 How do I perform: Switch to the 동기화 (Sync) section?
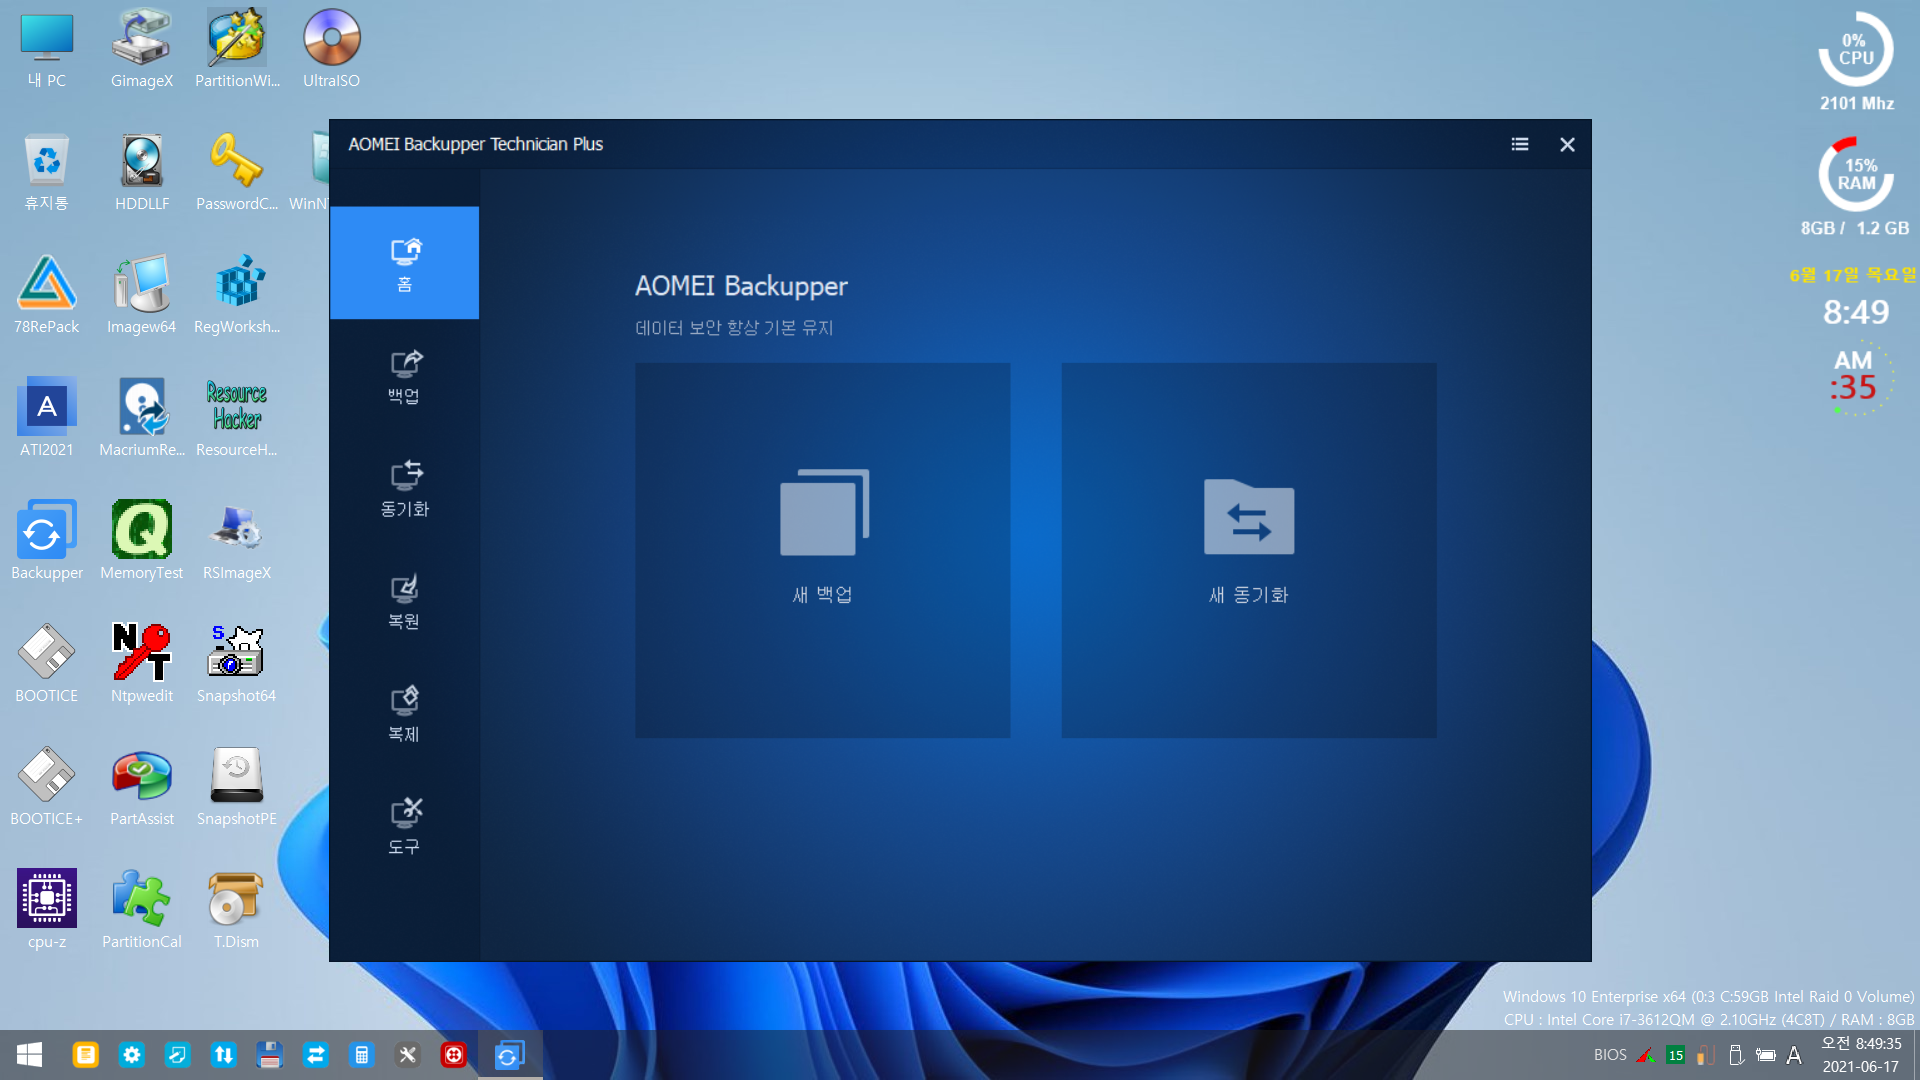(404, 489)
